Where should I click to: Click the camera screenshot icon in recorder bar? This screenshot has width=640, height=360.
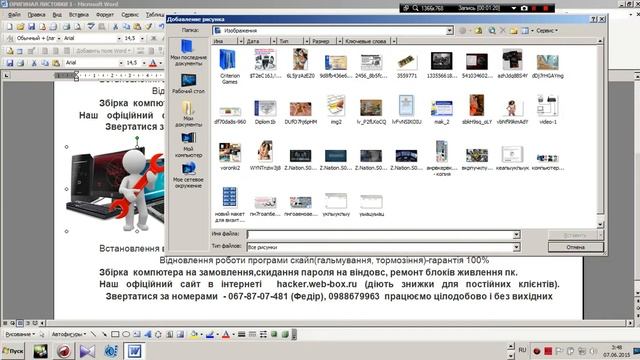click(524, 8)
